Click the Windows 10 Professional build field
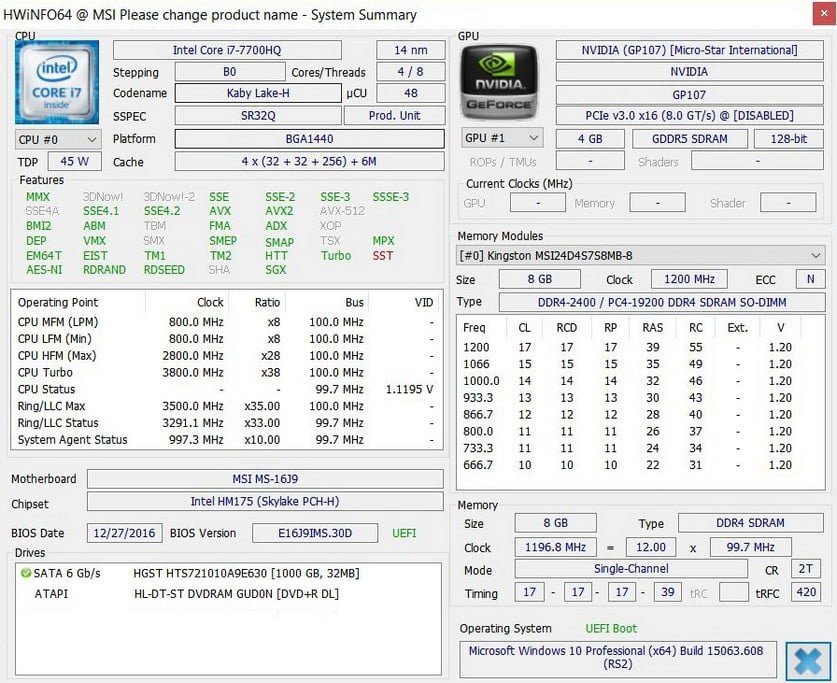 pos(617,658)
